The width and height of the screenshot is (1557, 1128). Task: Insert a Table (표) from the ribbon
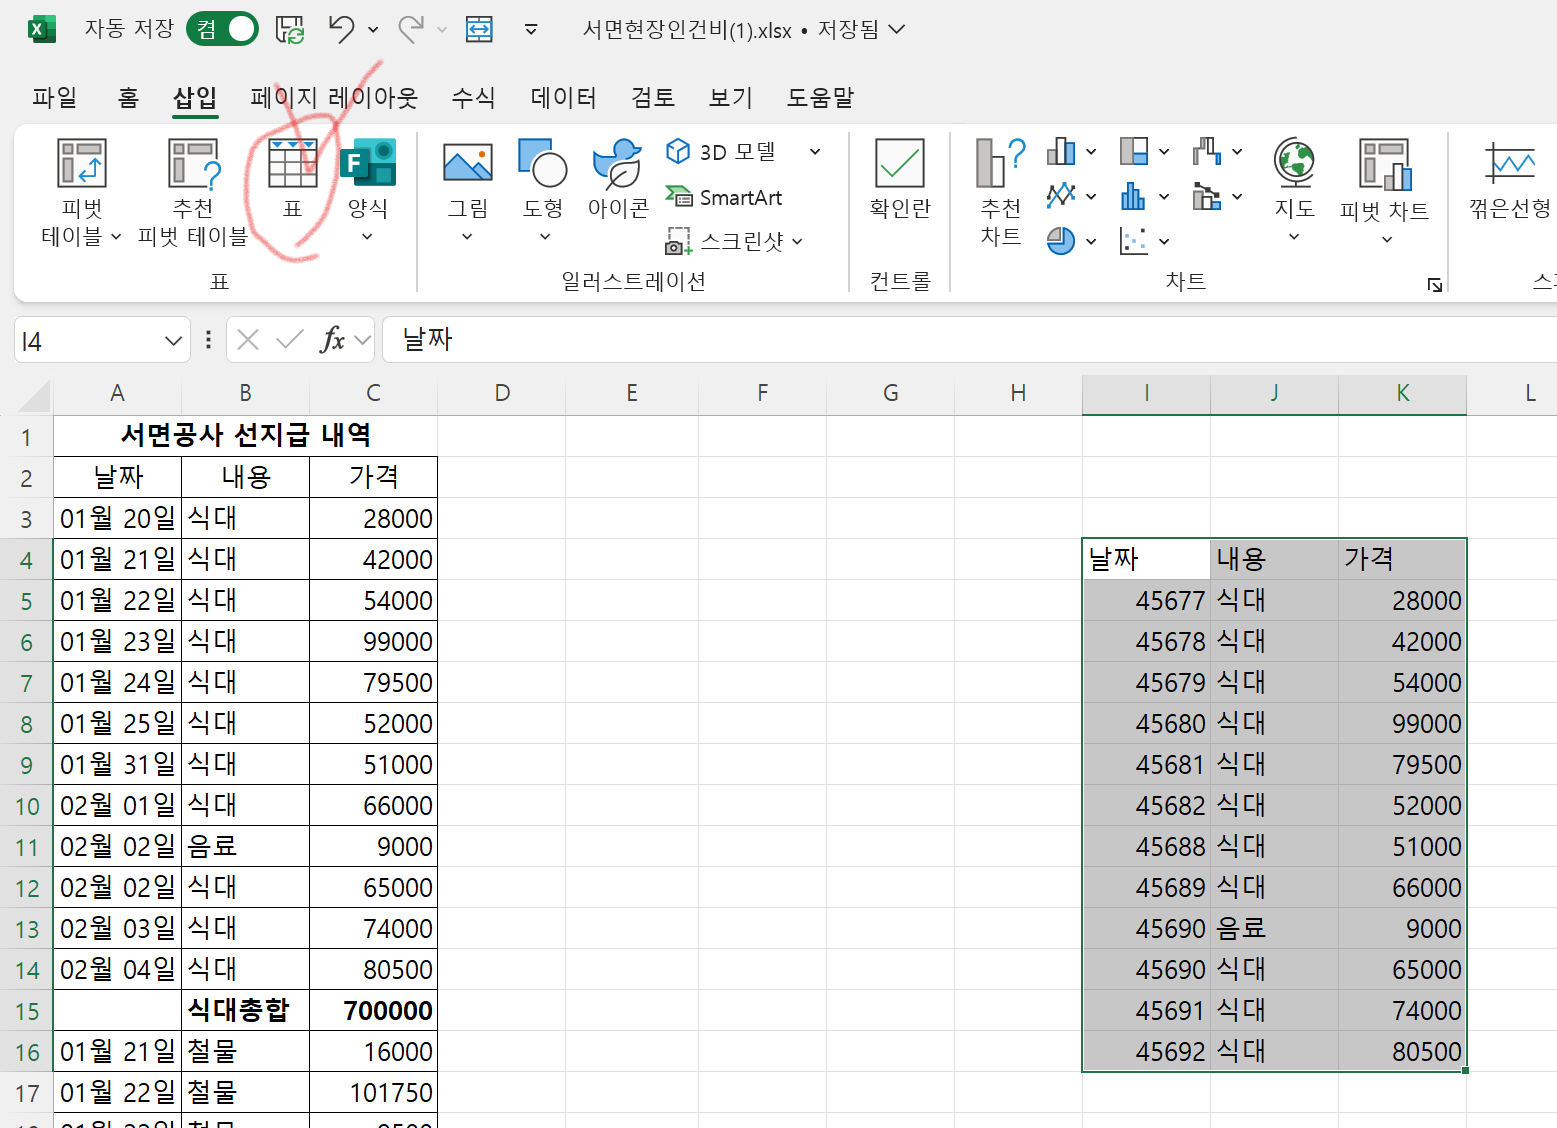(x=293, y=179)
